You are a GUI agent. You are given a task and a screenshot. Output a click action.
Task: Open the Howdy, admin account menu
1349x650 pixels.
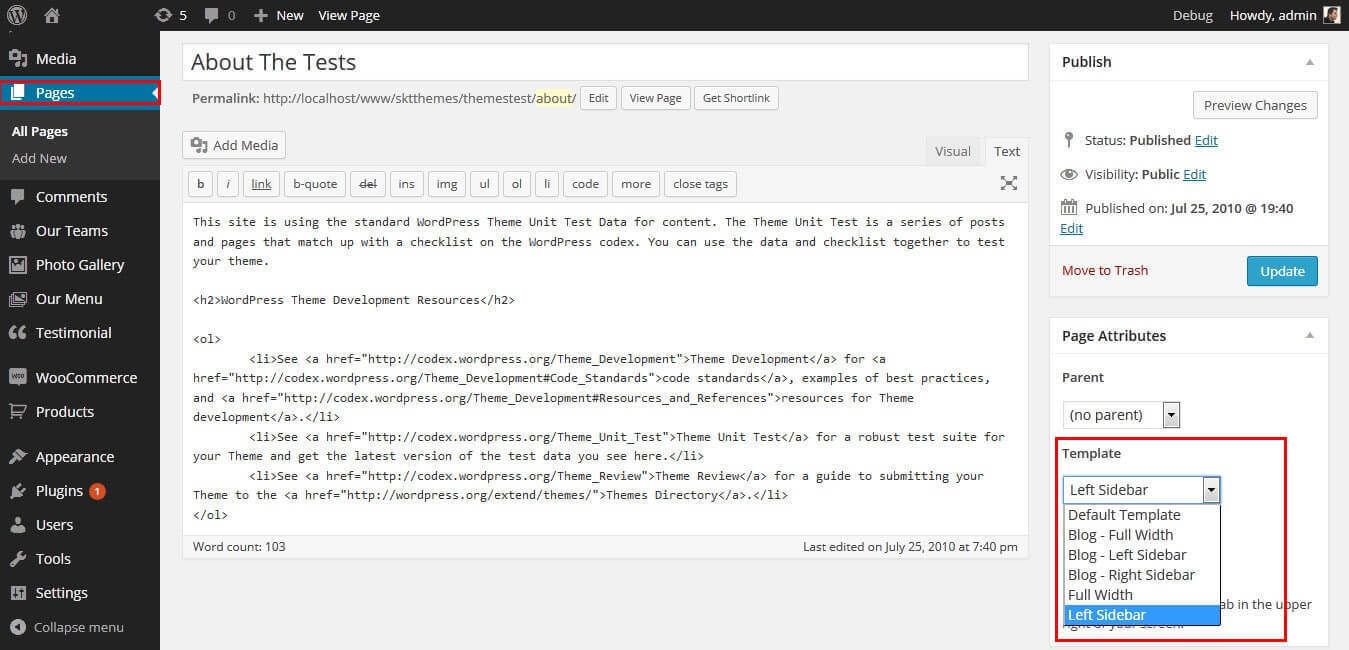pyautogui.click(x=1284, y=15)
